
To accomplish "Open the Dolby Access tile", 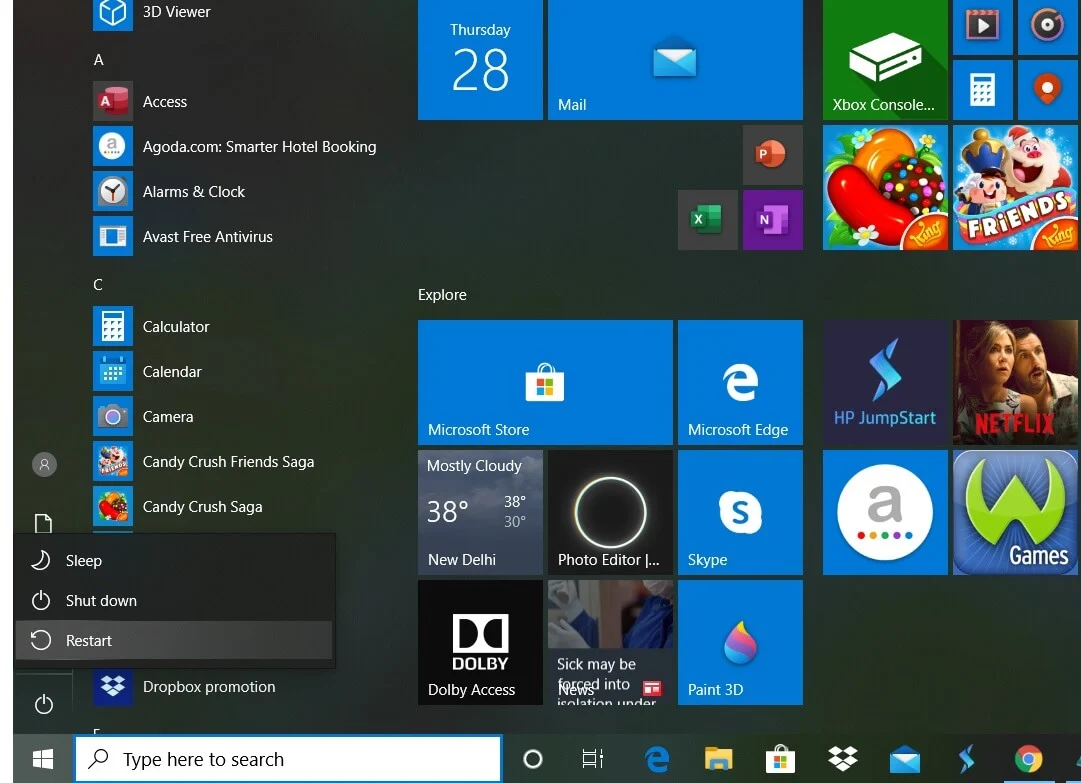I will [480, 642].
